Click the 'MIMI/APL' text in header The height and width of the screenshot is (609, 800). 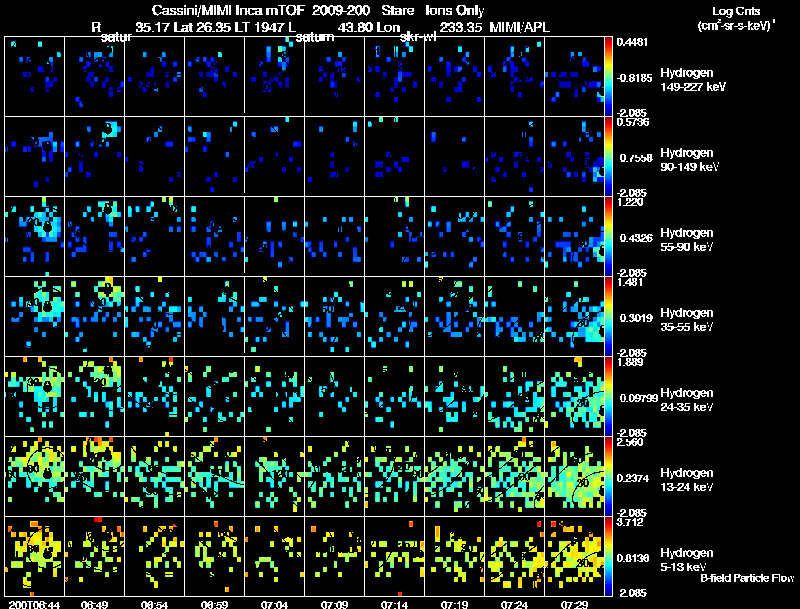(519, 27)
